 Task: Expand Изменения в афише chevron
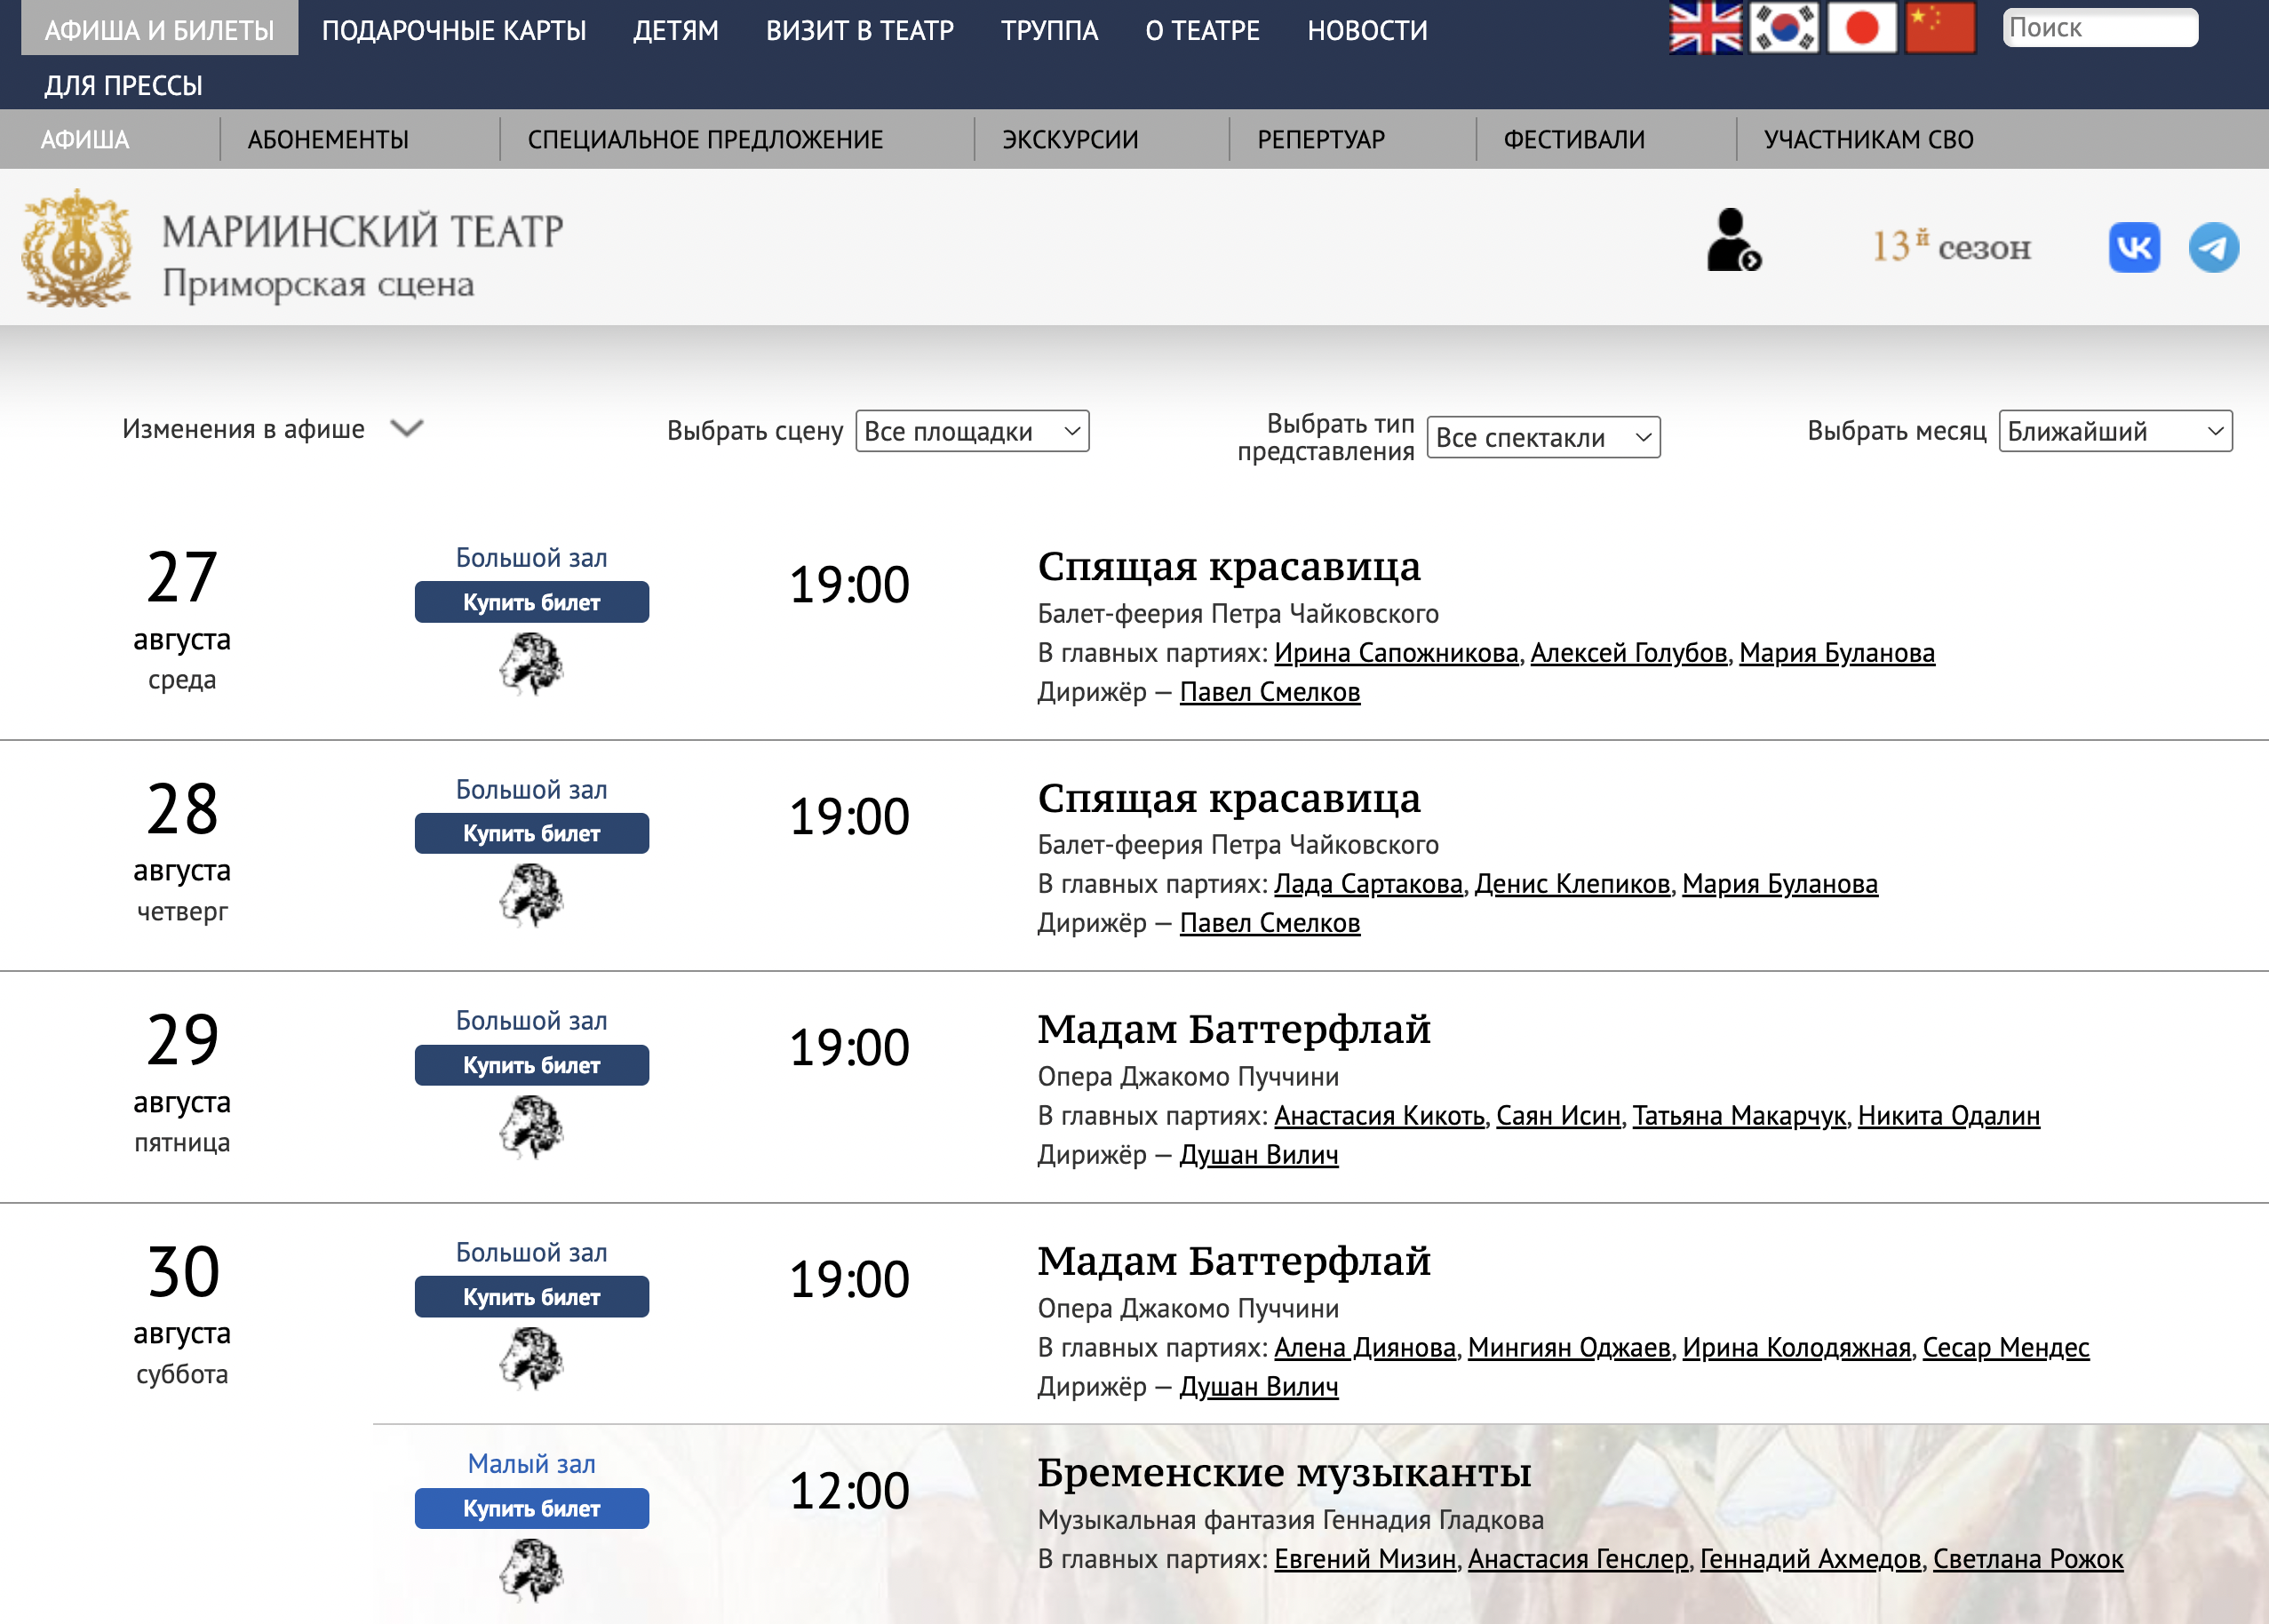[407, 429]
